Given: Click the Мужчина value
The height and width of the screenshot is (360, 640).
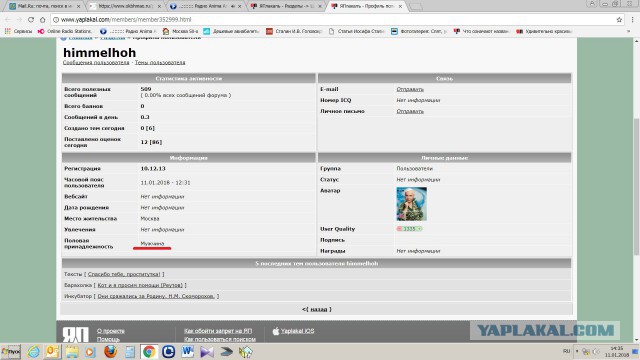Looking at the screenshot, I should [152, 243].
